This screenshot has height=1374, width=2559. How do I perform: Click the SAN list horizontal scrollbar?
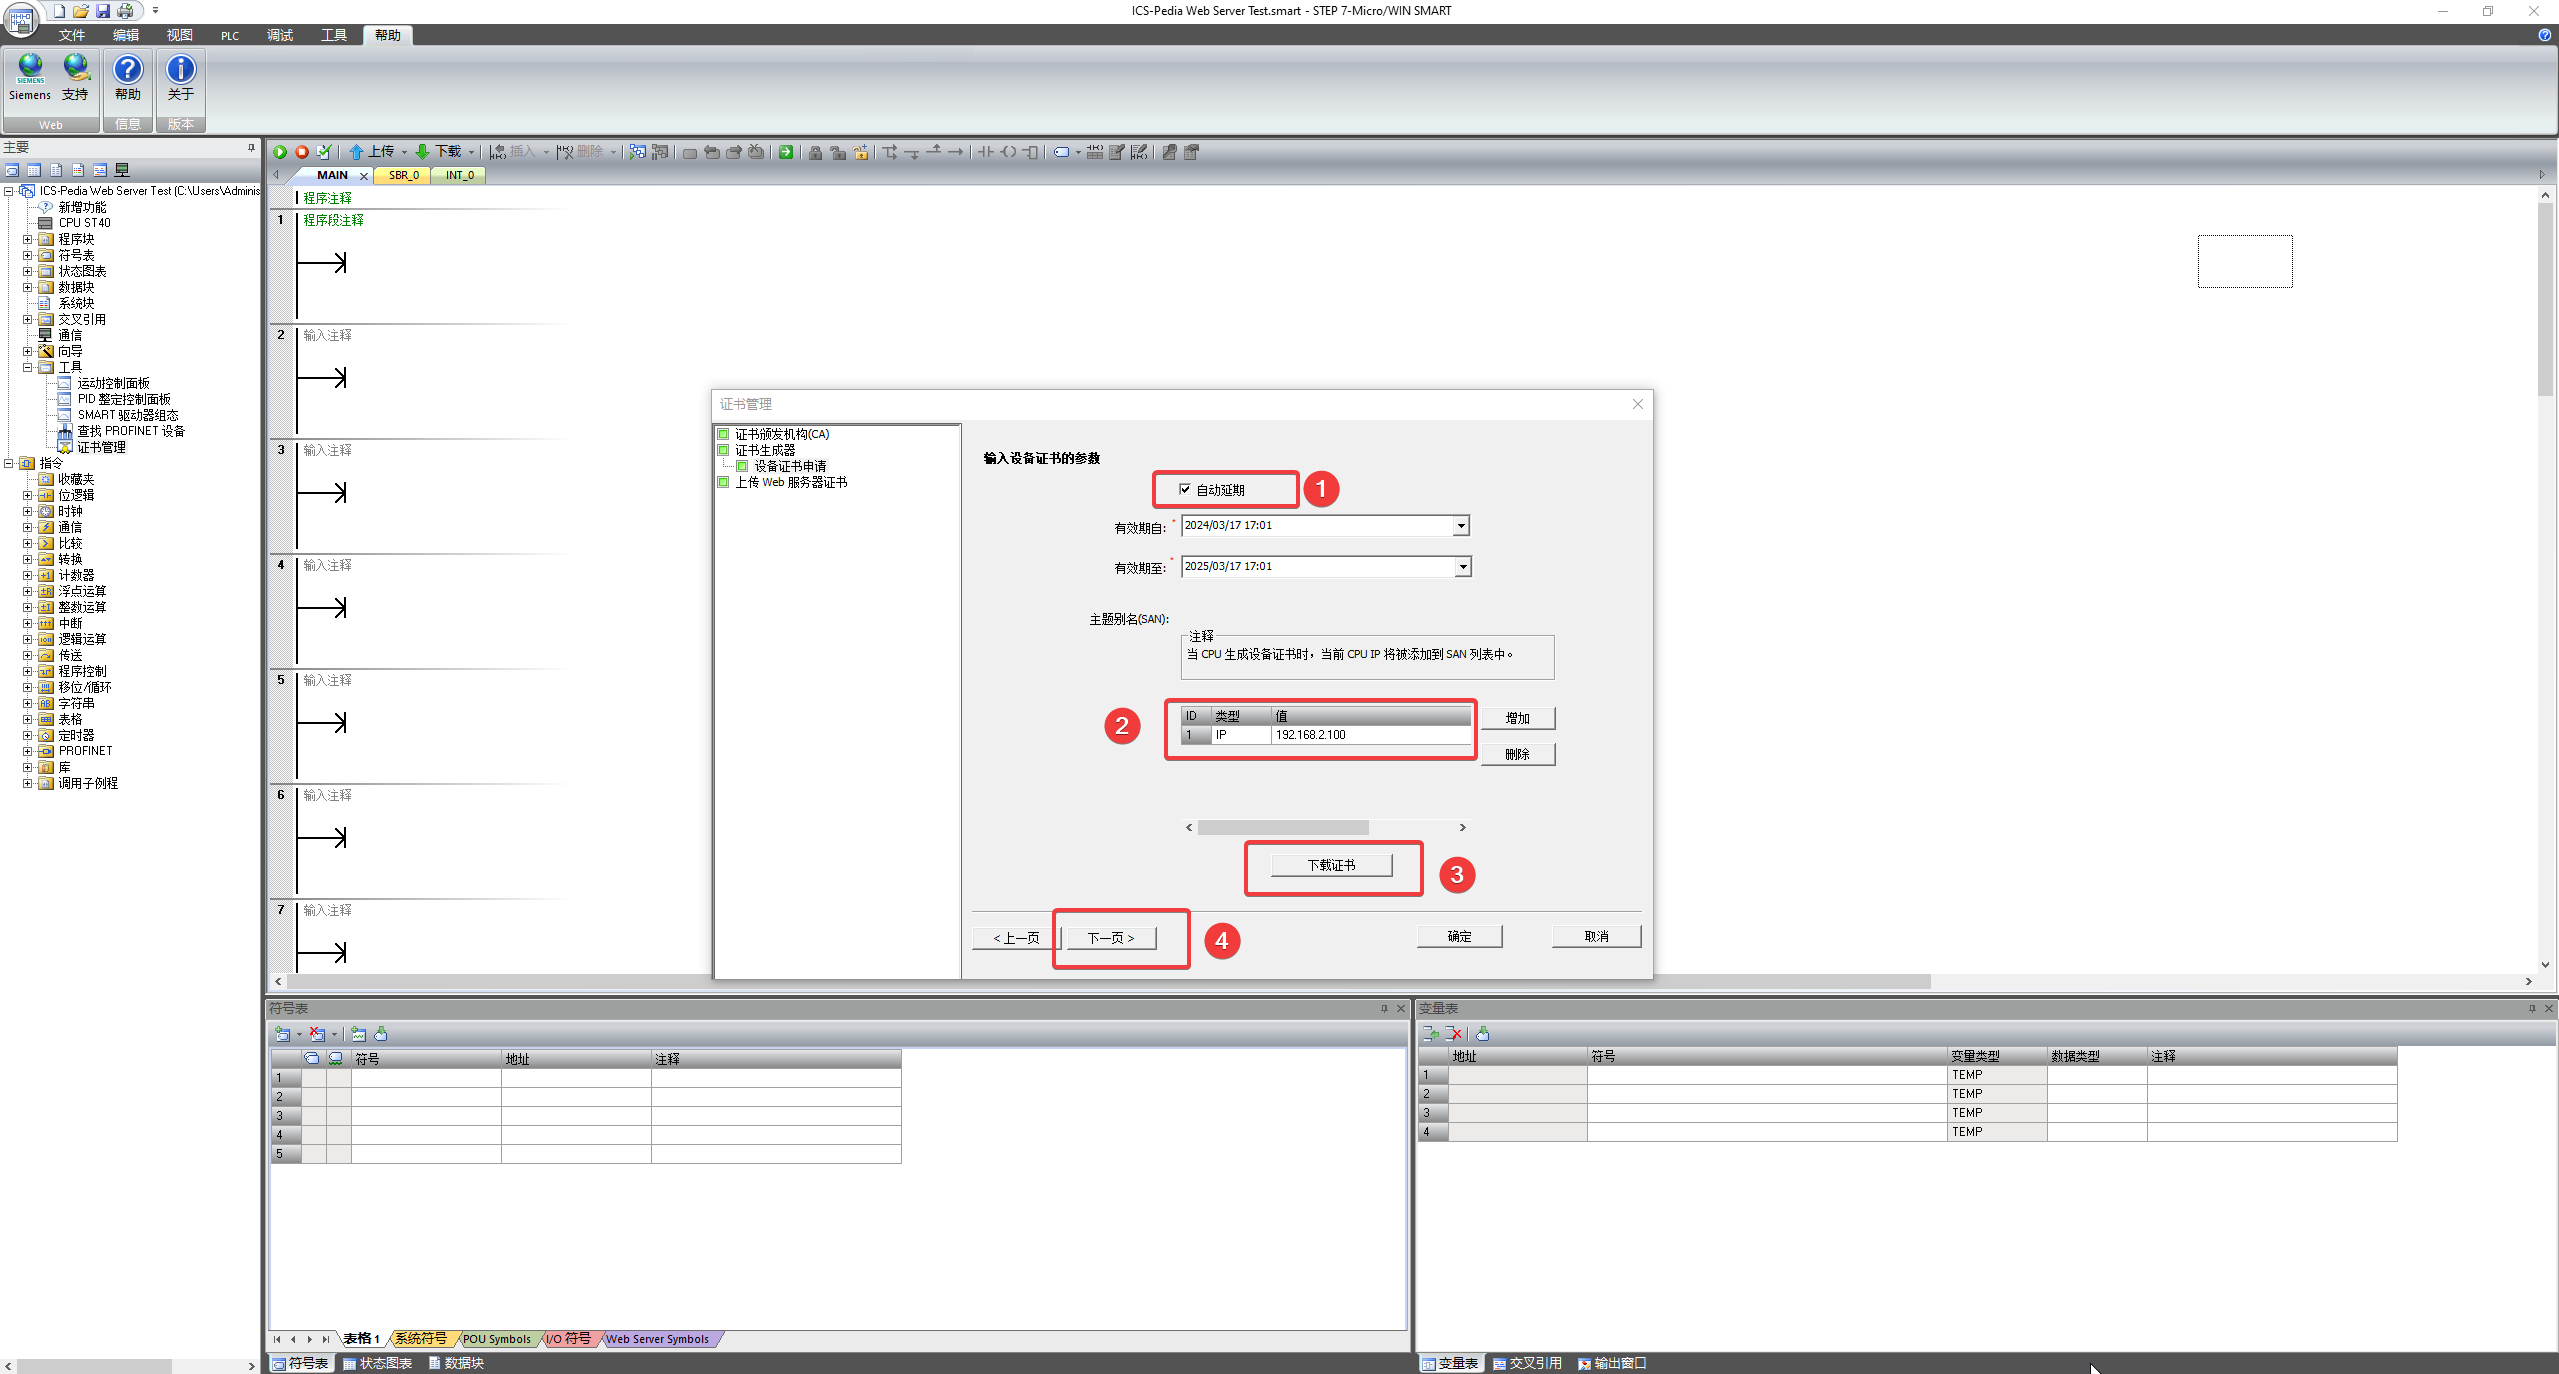click(x=1283, y=828)
